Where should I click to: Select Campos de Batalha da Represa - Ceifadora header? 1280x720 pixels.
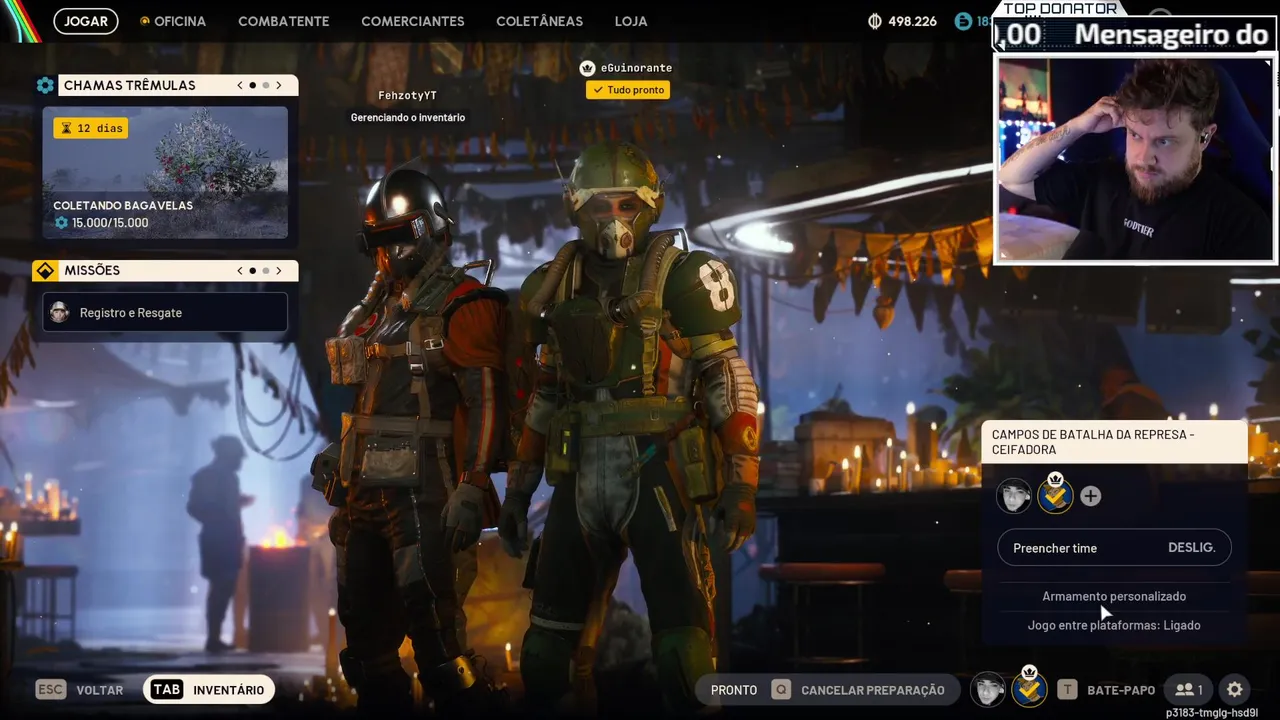(1114, 442)
